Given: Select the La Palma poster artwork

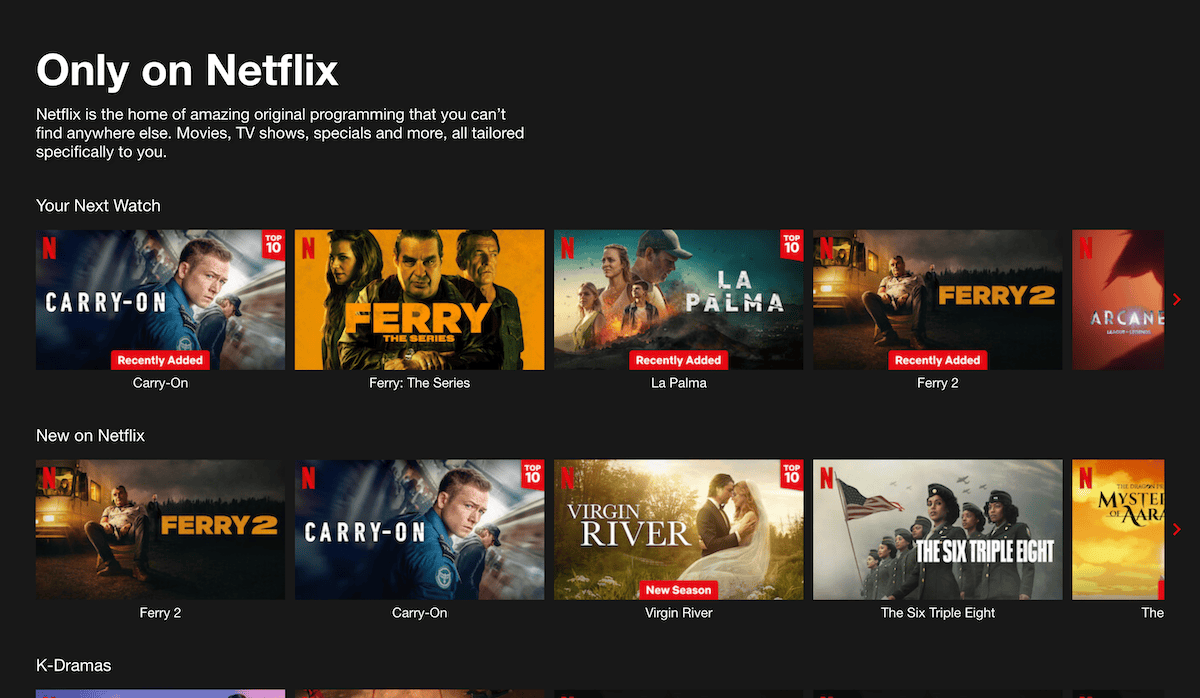Looking at the screenshot, I should 679,300.
